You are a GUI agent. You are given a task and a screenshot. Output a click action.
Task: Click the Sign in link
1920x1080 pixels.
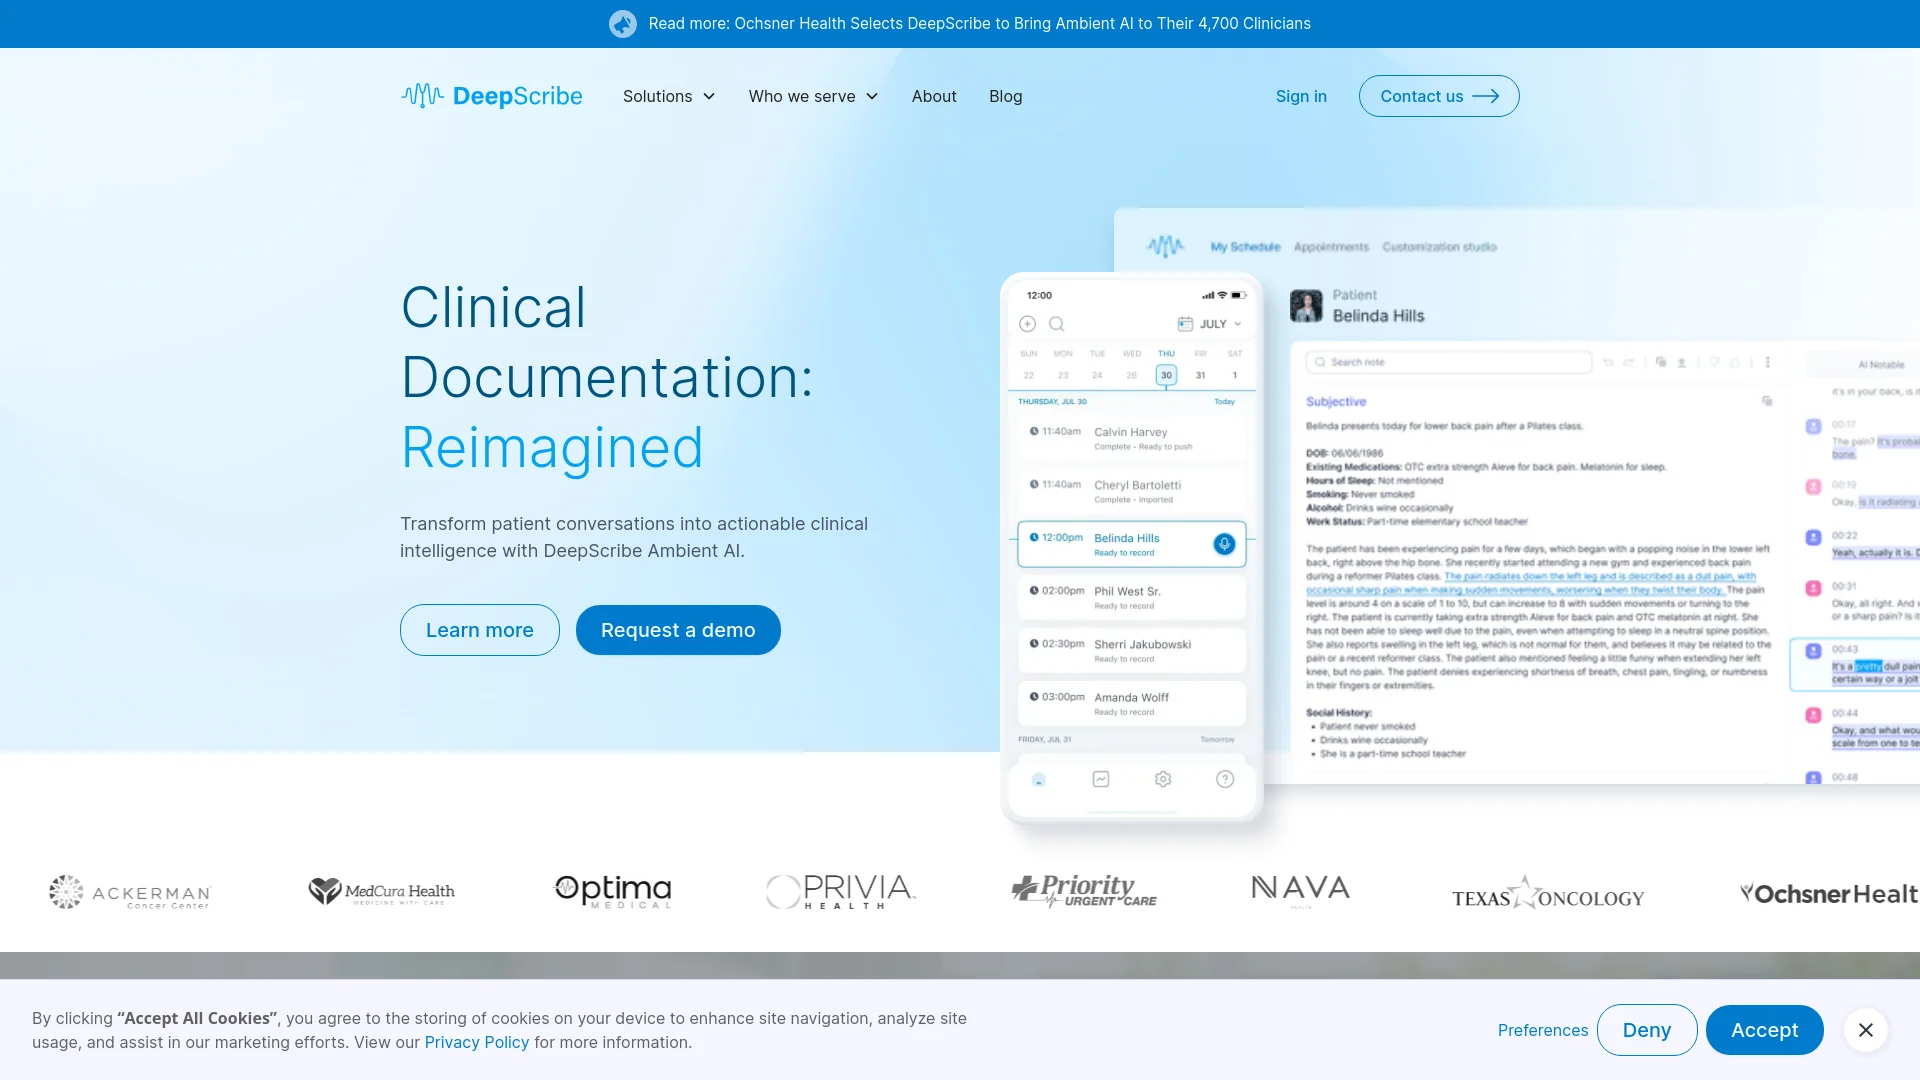[1301, 96]
